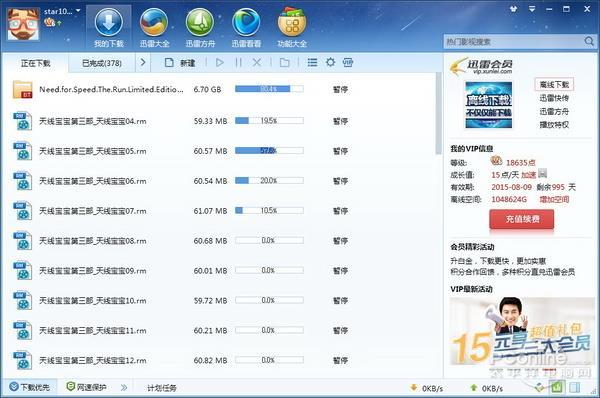
Task: Select 迅雷方舟 in member panel
Action: (x=554, y=111)
